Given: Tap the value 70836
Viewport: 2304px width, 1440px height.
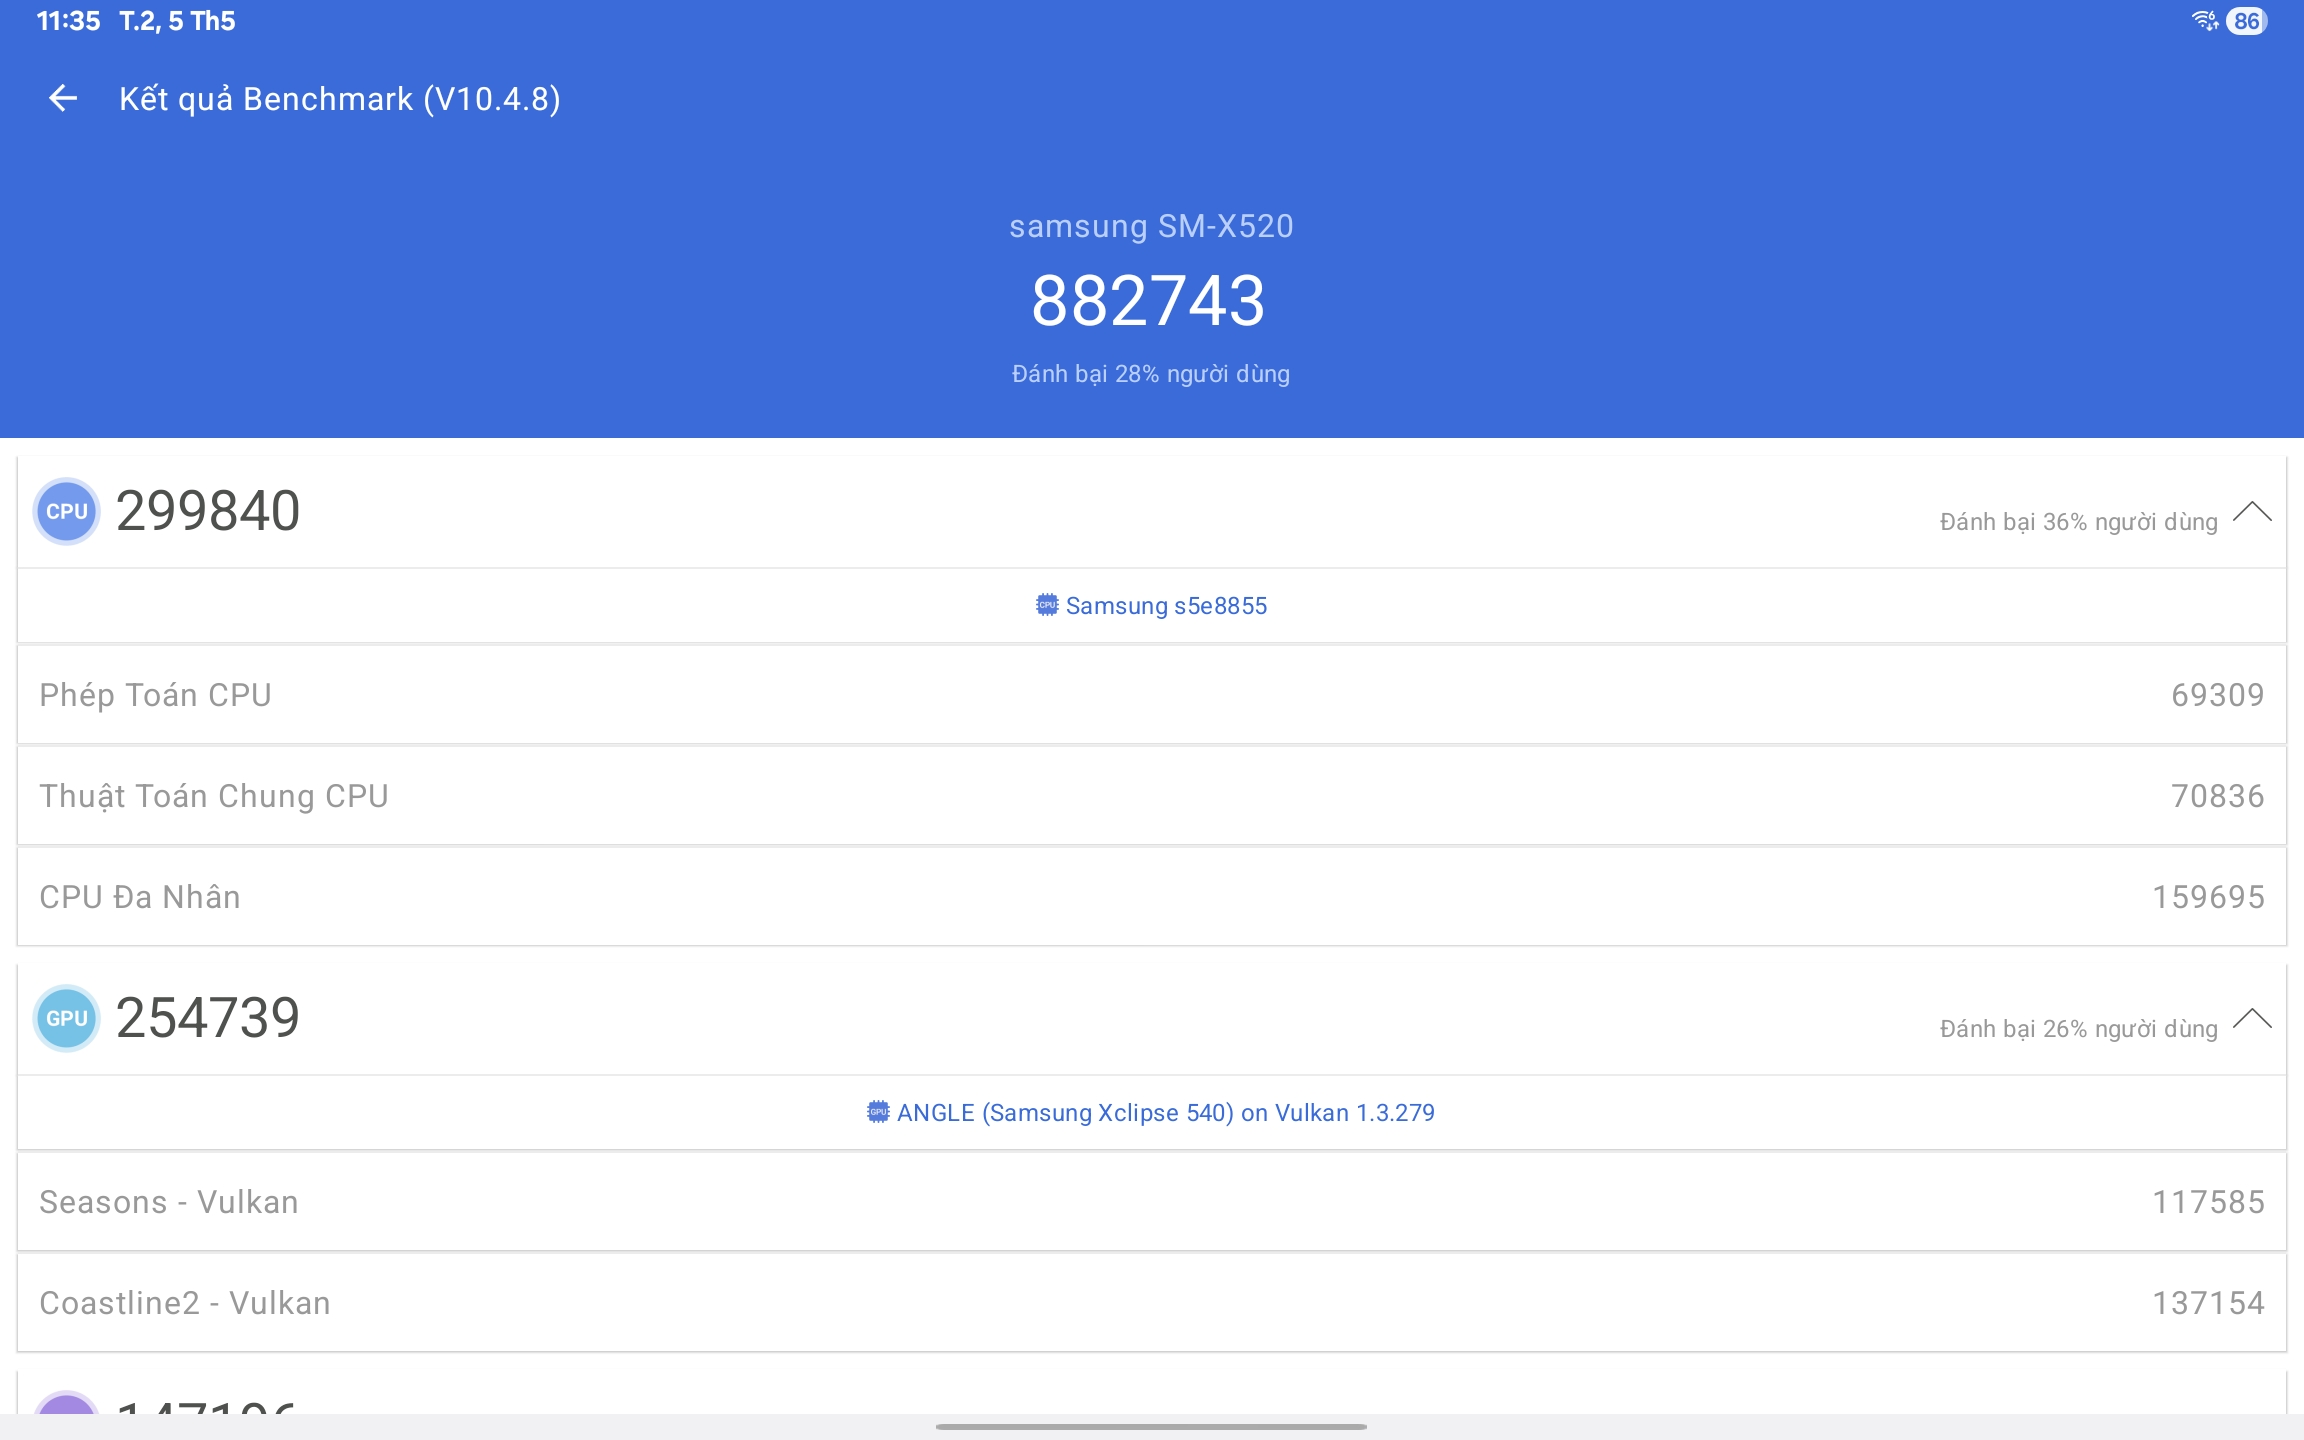Looking at the screenshot, I should (x=2218, y=796).
